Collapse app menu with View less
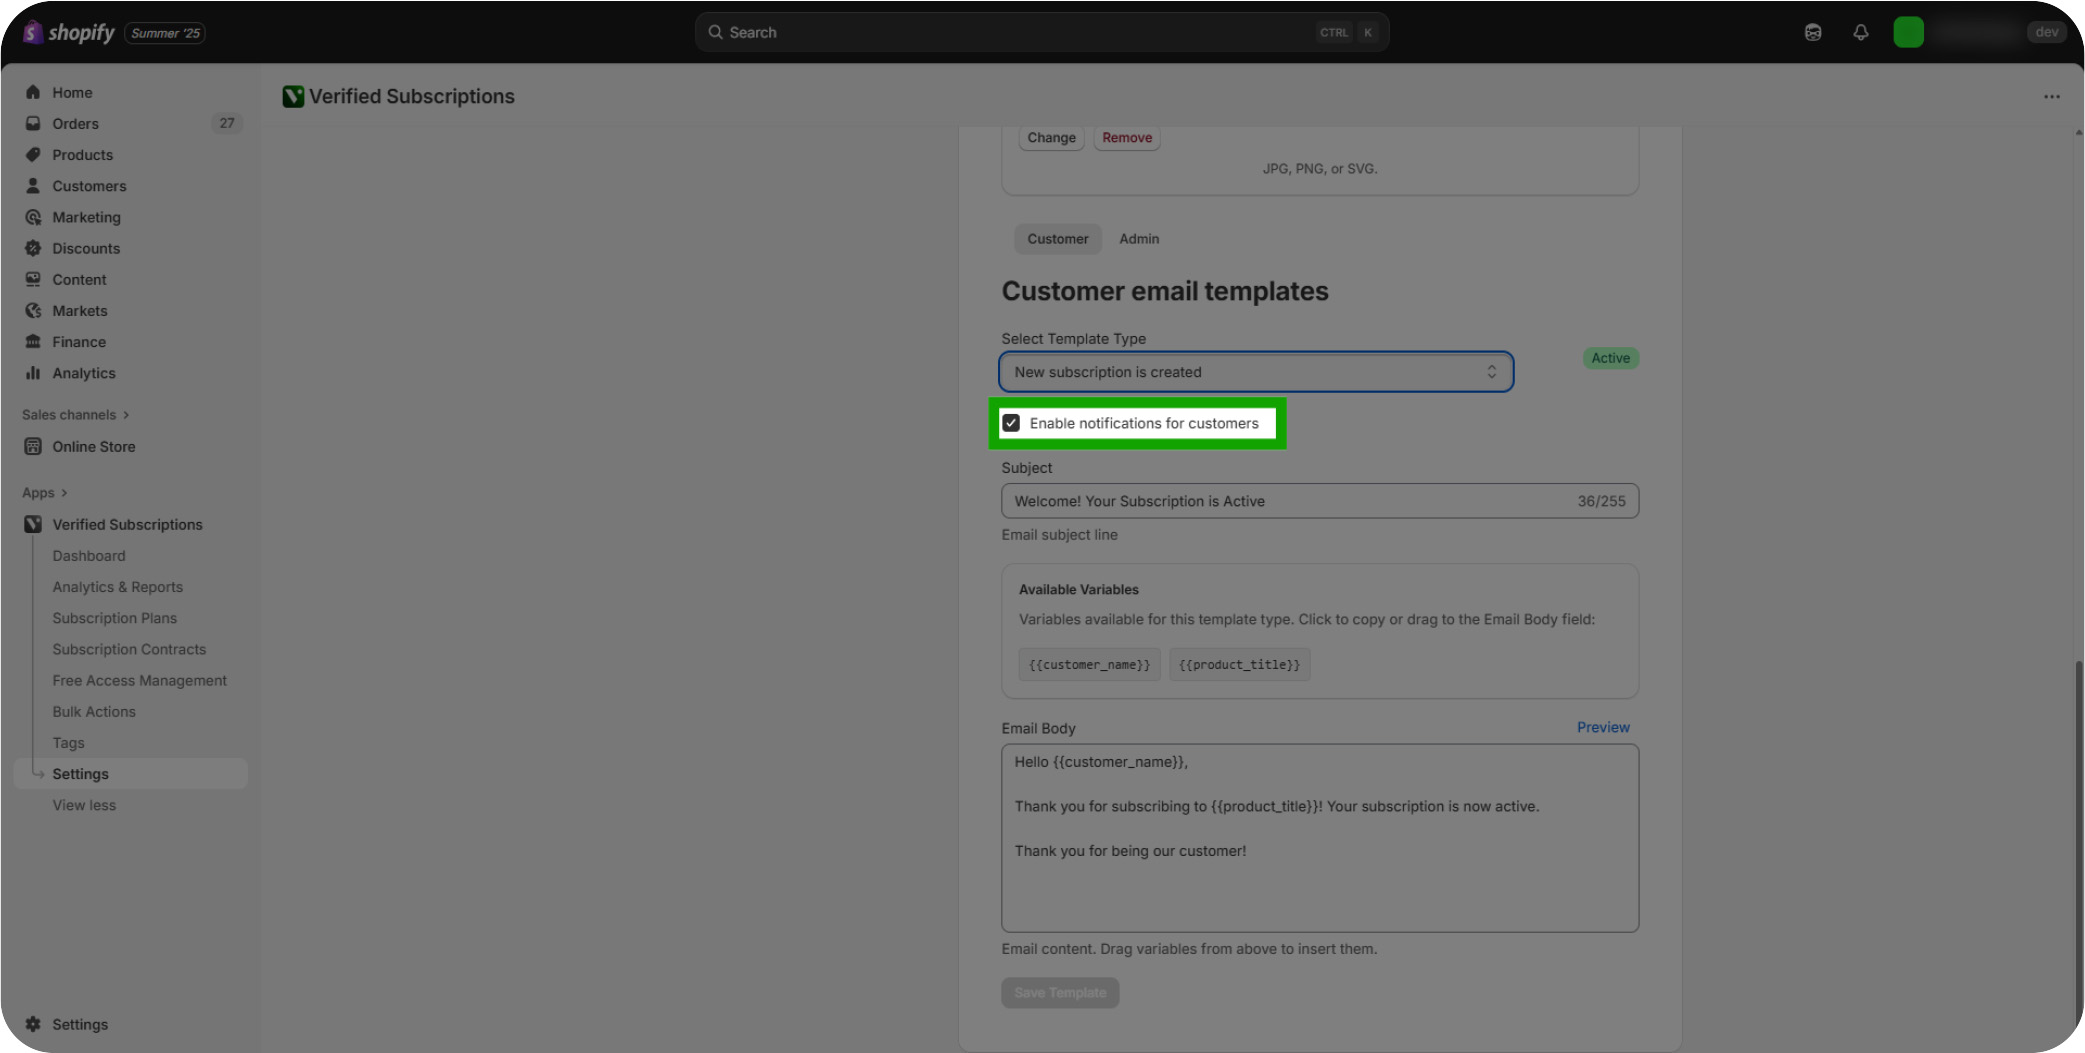The image size is (2085, 1053). (x=84, y=805)
